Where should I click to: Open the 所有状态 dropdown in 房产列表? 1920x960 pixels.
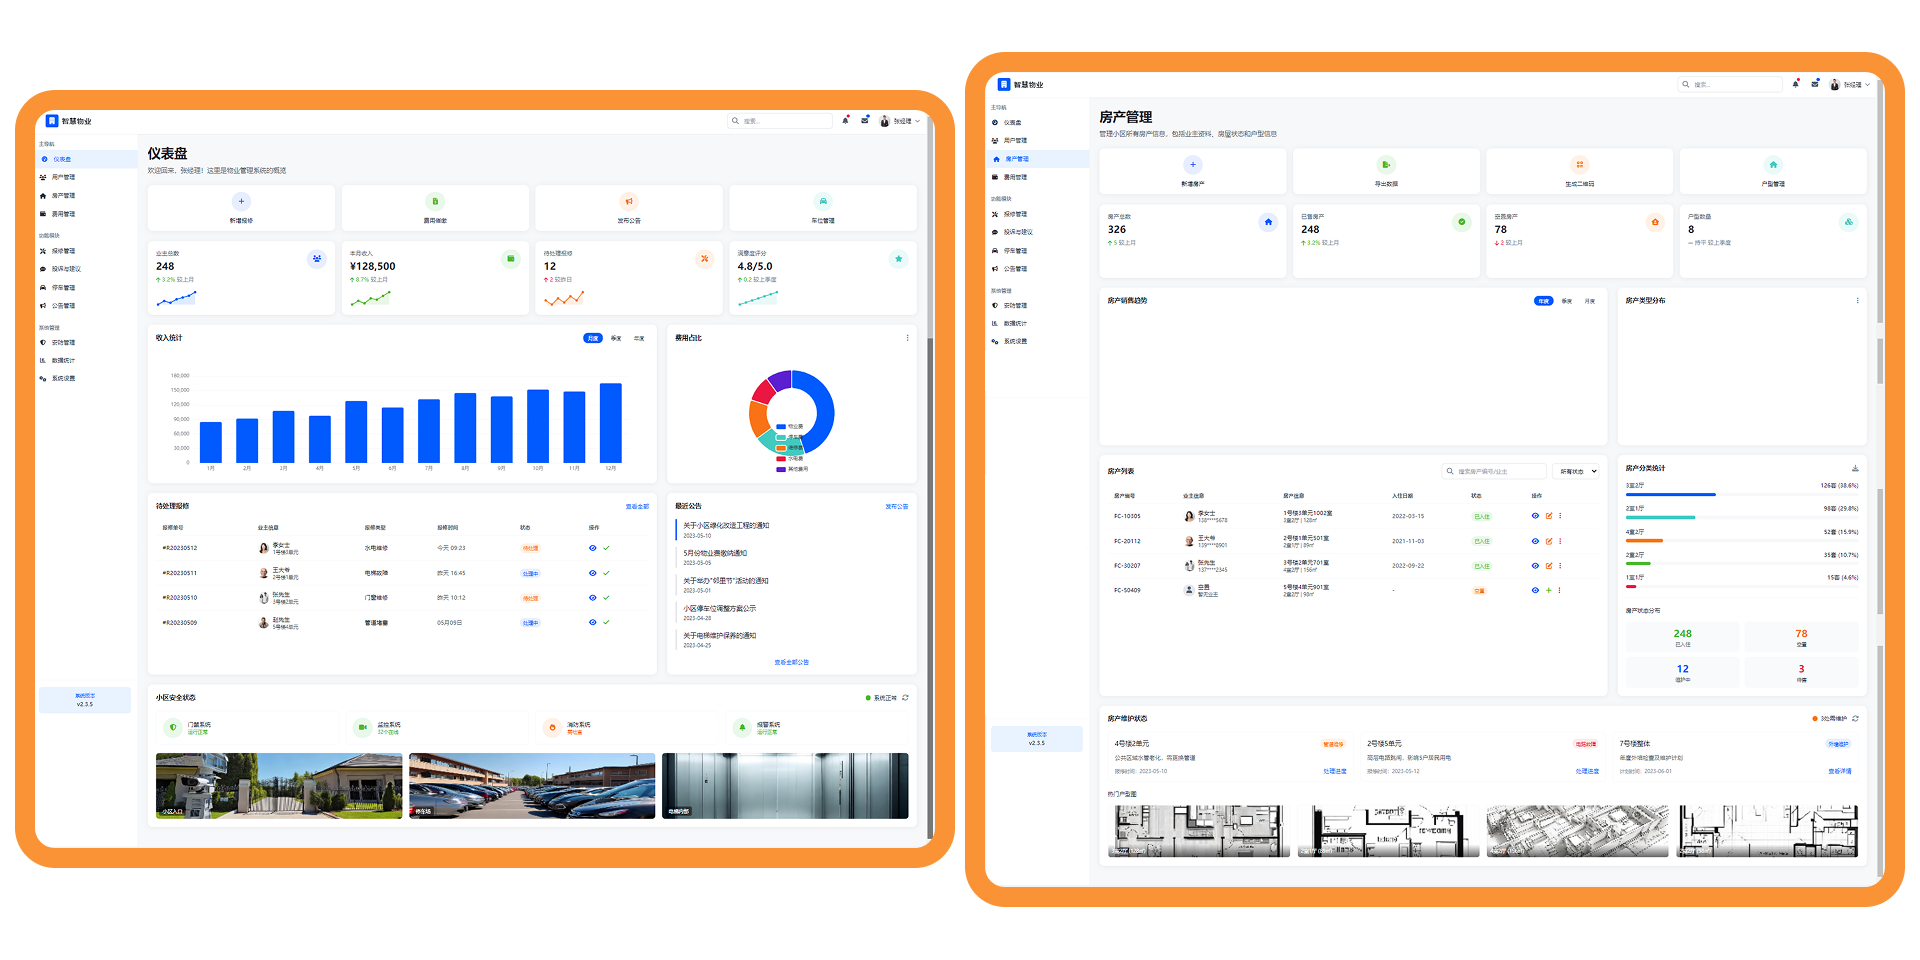[x=1578, y=471]
